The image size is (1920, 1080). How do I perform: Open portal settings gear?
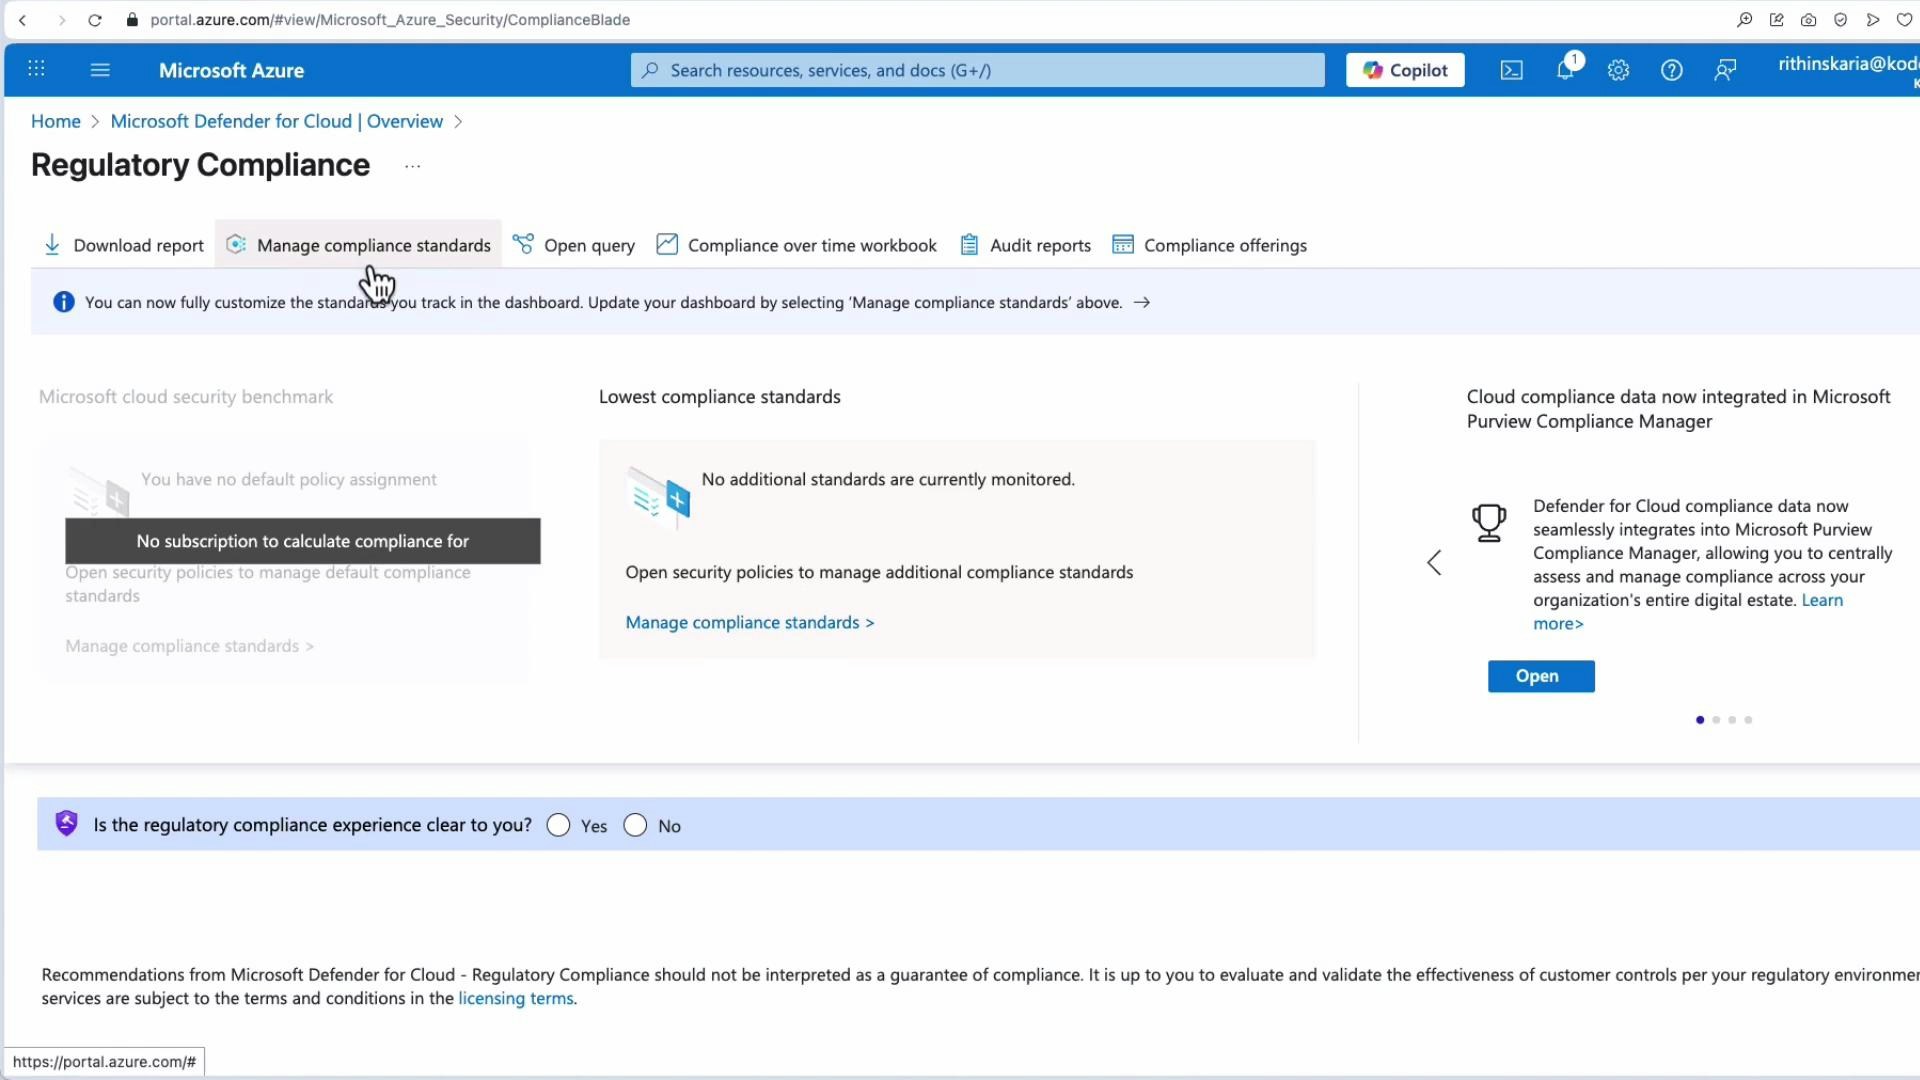[x=1618, y=70]
